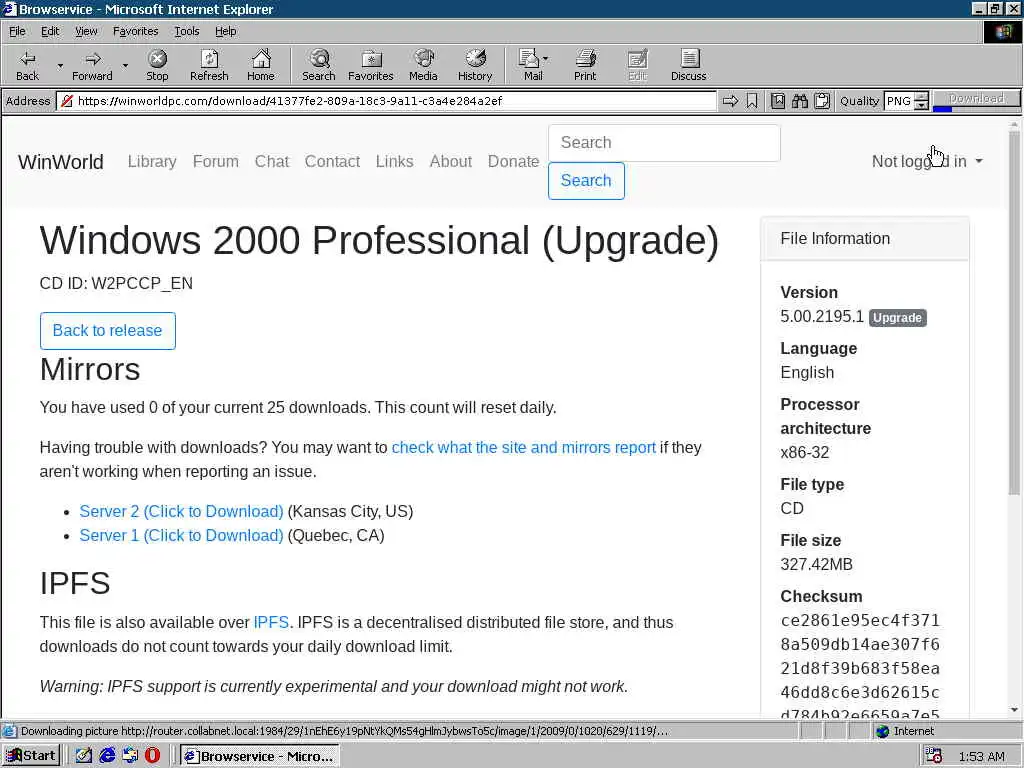Refresh the current page
The height and width of the screenshot is (768, 1024).
209,65
